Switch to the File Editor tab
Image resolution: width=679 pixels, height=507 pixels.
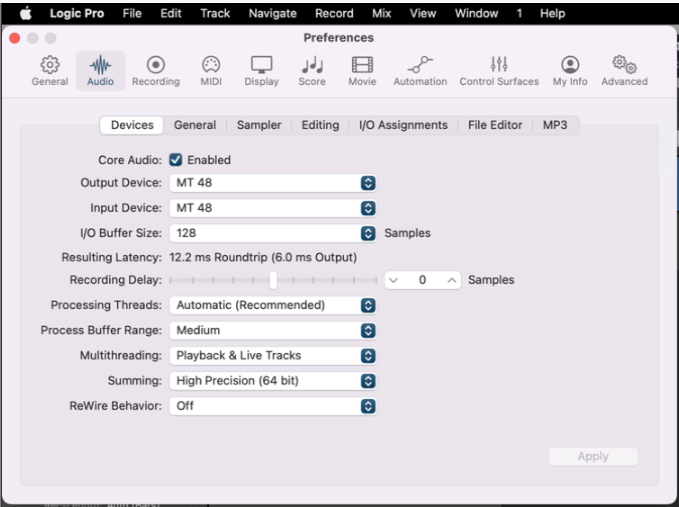click(x=495, y=125)
